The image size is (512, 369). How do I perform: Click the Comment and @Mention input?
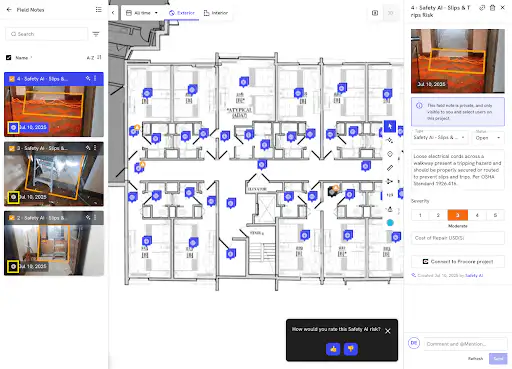click(465, 344)
